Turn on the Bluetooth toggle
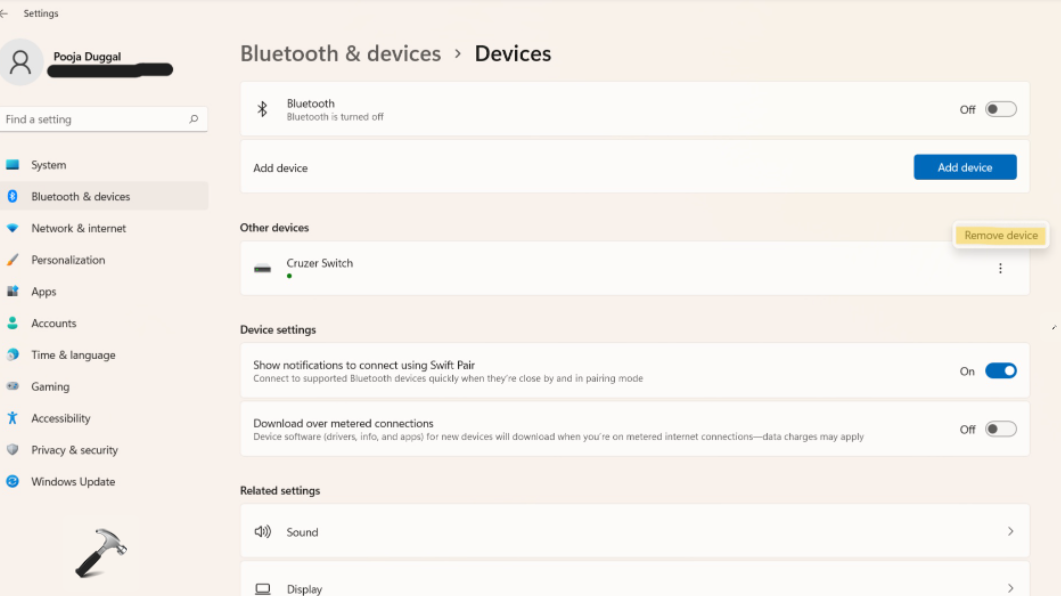This screenshot has height=596, width=1061. 1000,109
